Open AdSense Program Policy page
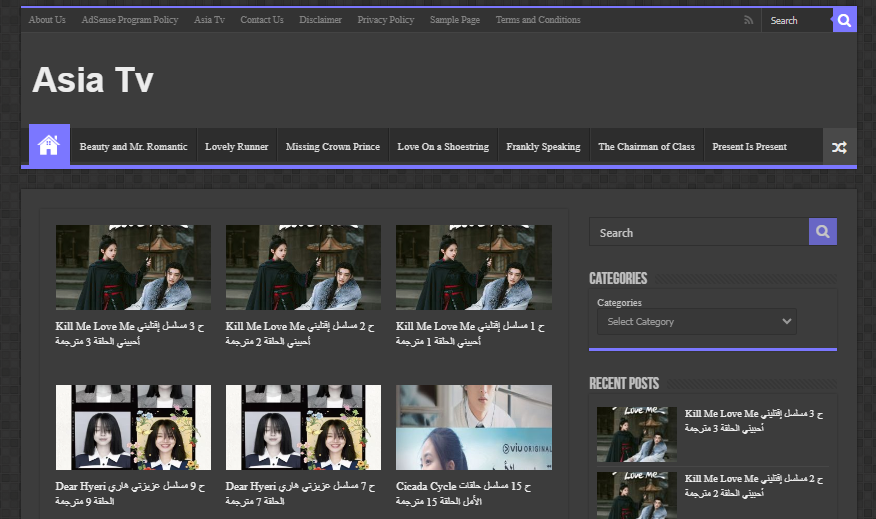Screen dimensions: 876x519 point(130,20)
